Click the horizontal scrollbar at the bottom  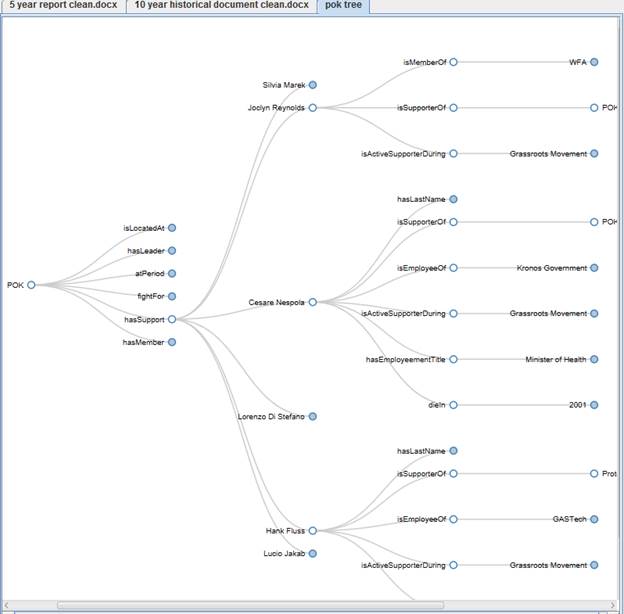[x=250, y=605]
